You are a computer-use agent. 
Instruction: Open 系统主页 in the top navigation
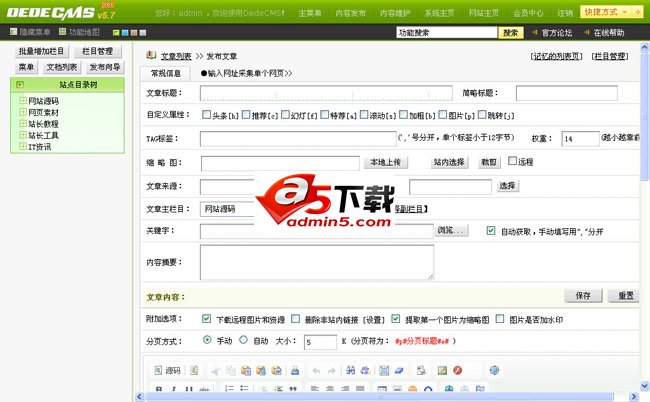point(439,13)
